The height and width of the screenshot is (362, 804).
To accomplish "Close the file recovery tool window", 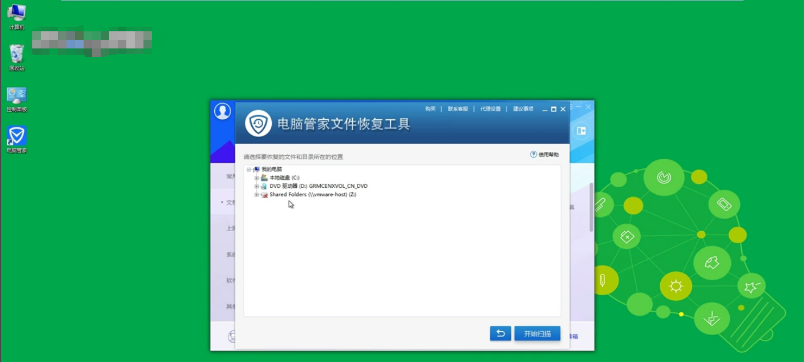I will coord(562,109).
